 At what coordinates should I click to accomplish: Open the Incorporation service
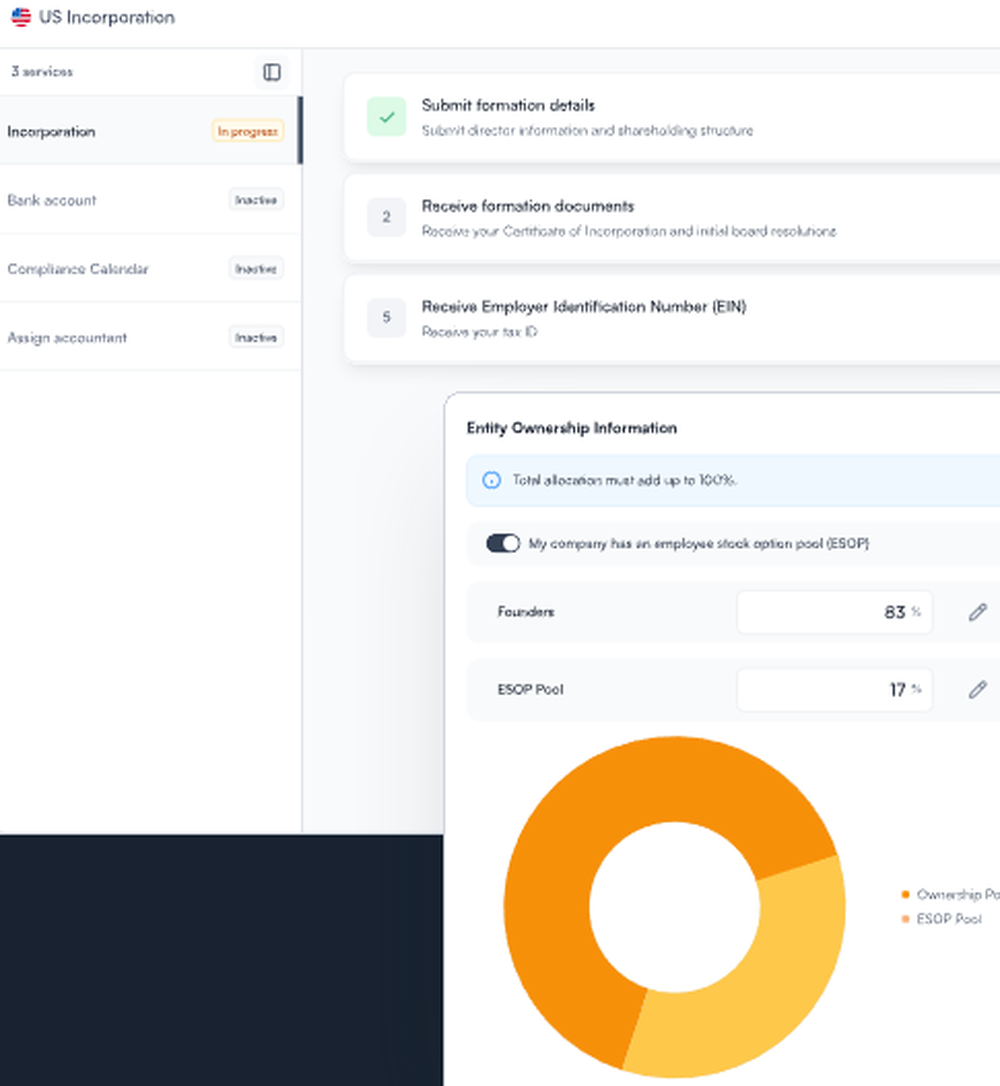pos(150,131)
